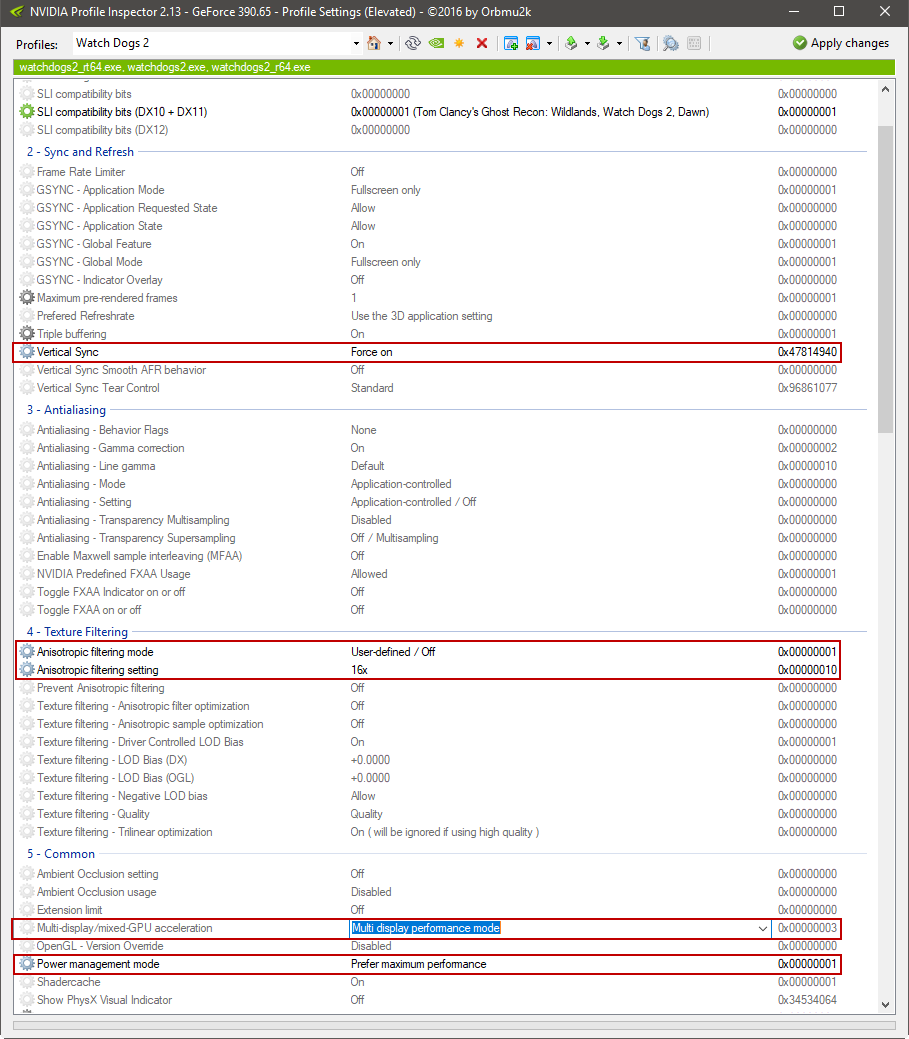Viewport: 909px width, 1039px height.
Task: Open Multi-display/mixed-GPU acceleration value dropdown
Action: (763, 928)
